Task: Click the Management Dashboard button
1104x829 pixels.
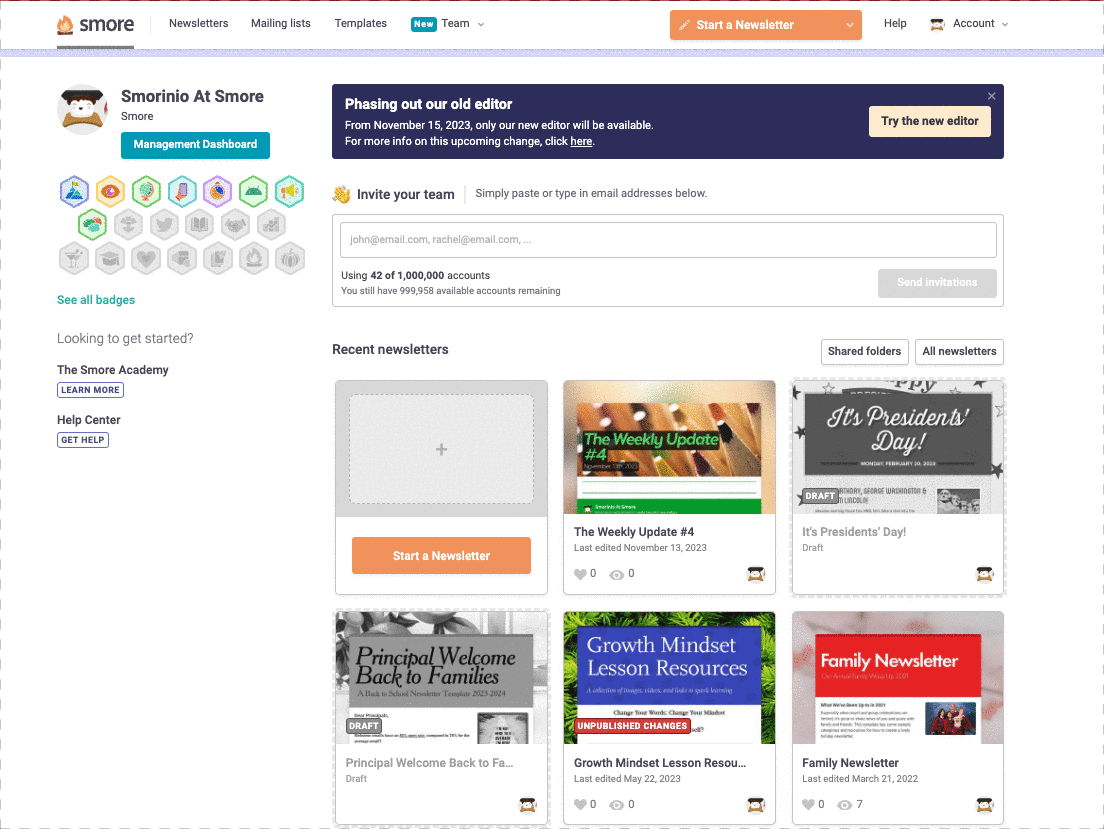Action: (x=195, y=145)
